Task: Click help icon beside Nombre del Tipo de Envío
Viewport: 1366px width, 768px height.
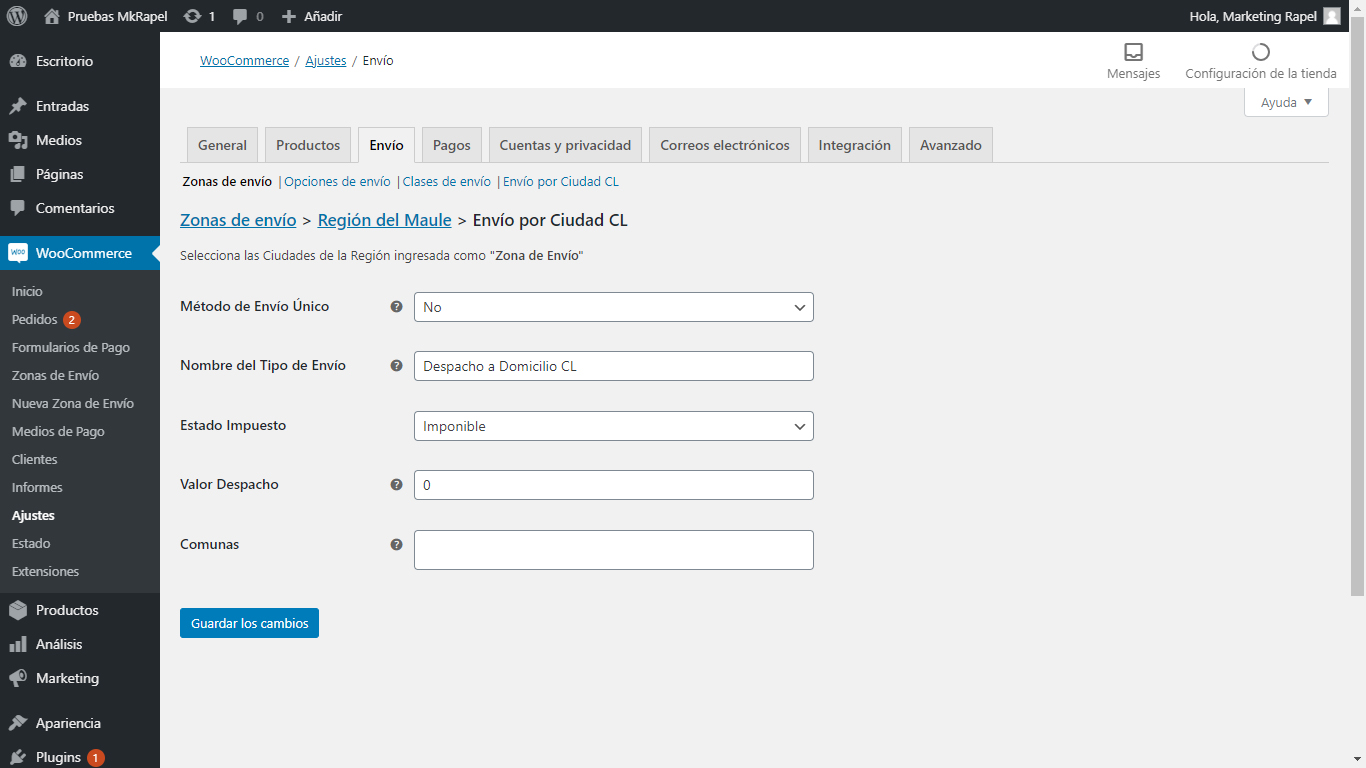Action: coord(396,366)
